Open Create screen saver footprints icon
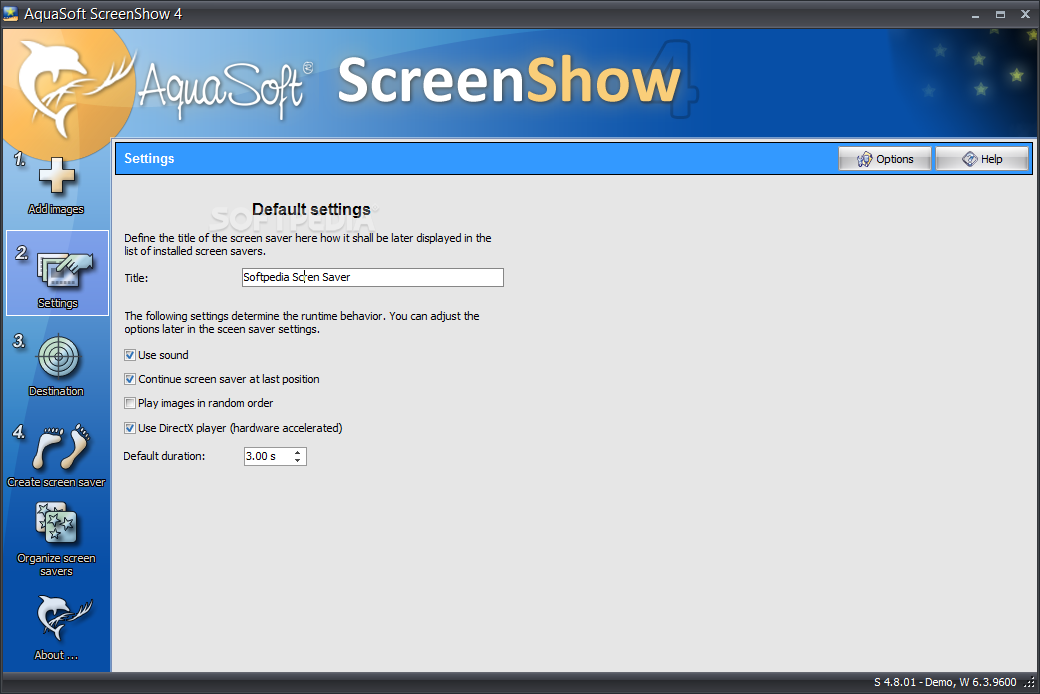Screen dimensions: 1040x694 61,447
